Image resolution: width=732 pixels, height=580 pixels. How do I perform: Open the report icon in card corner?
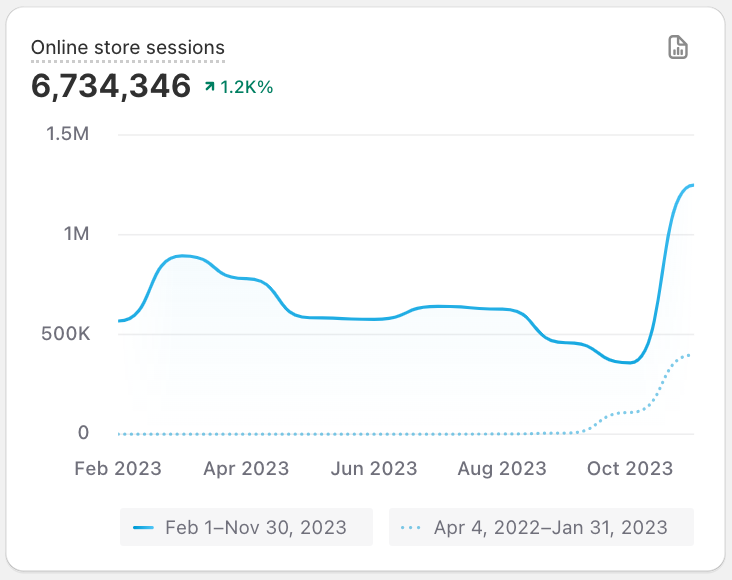click(x=679, y=47)
